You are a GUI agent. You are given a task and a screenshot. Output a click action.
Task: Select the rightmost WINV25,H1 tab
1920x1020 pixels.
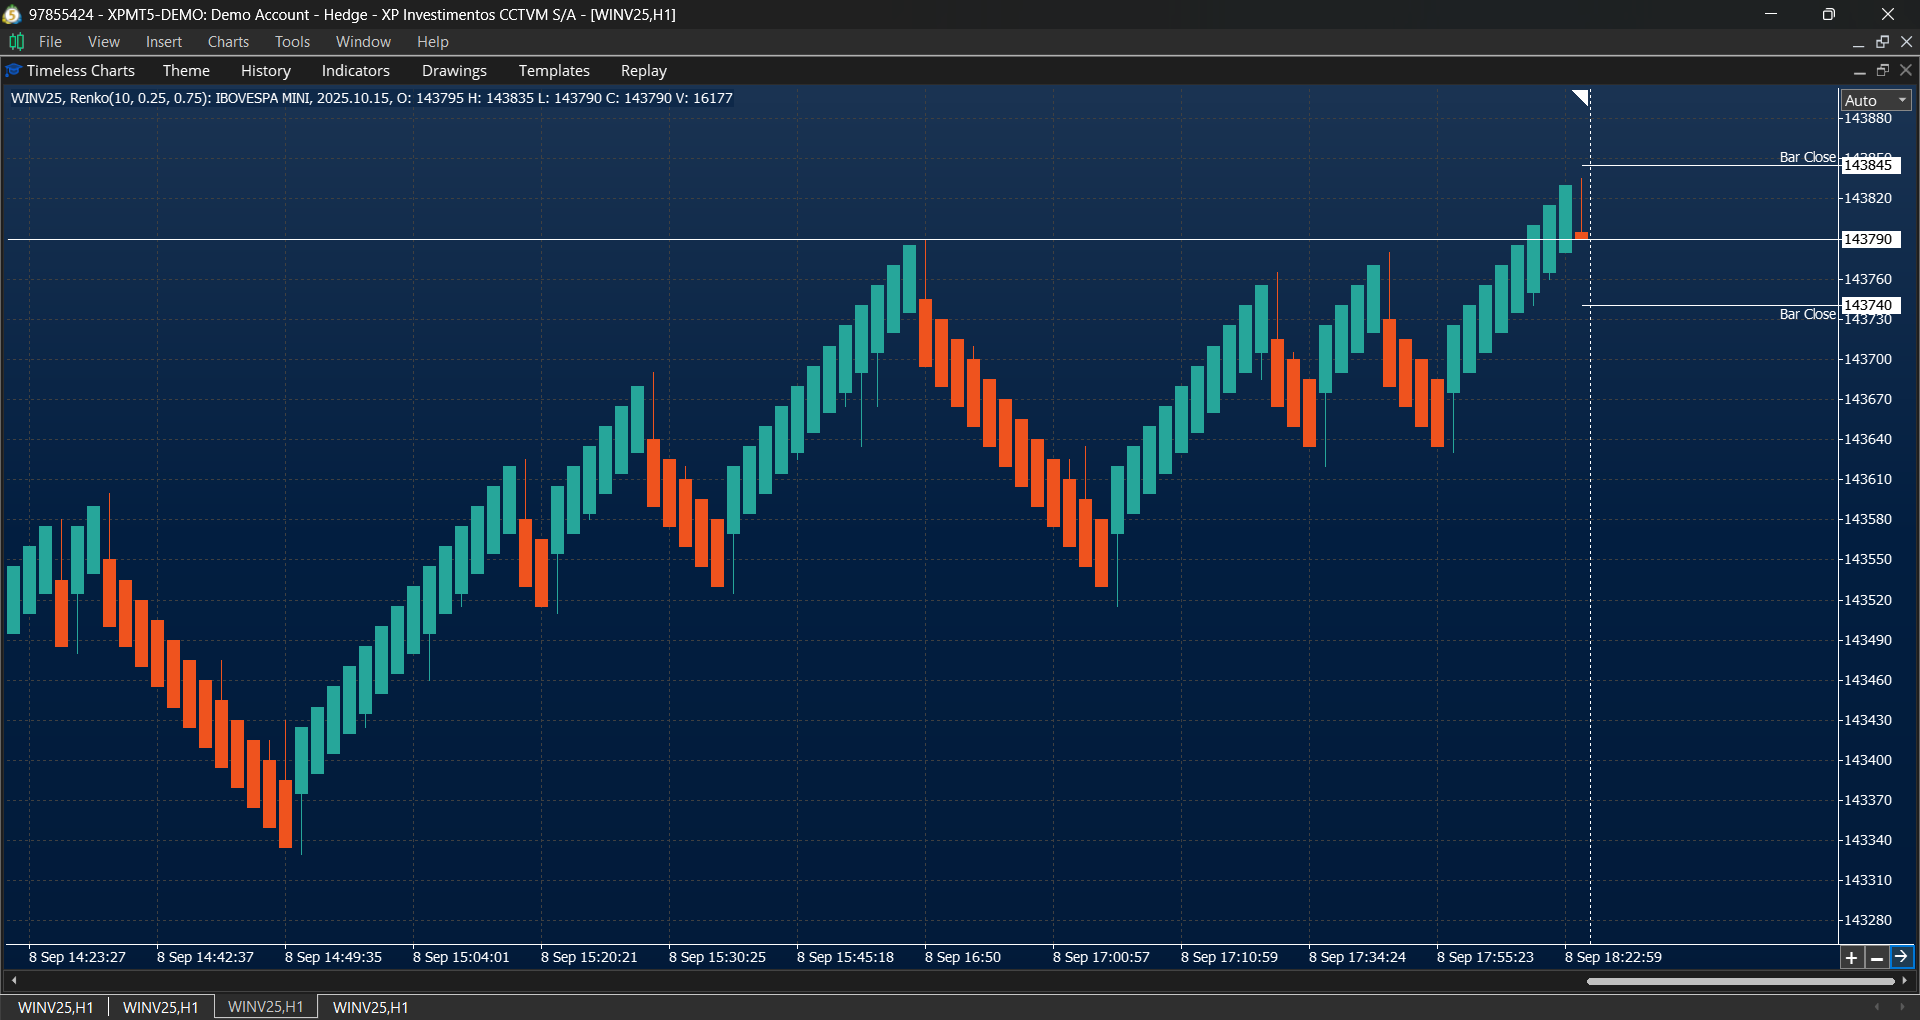(368, 1007)
